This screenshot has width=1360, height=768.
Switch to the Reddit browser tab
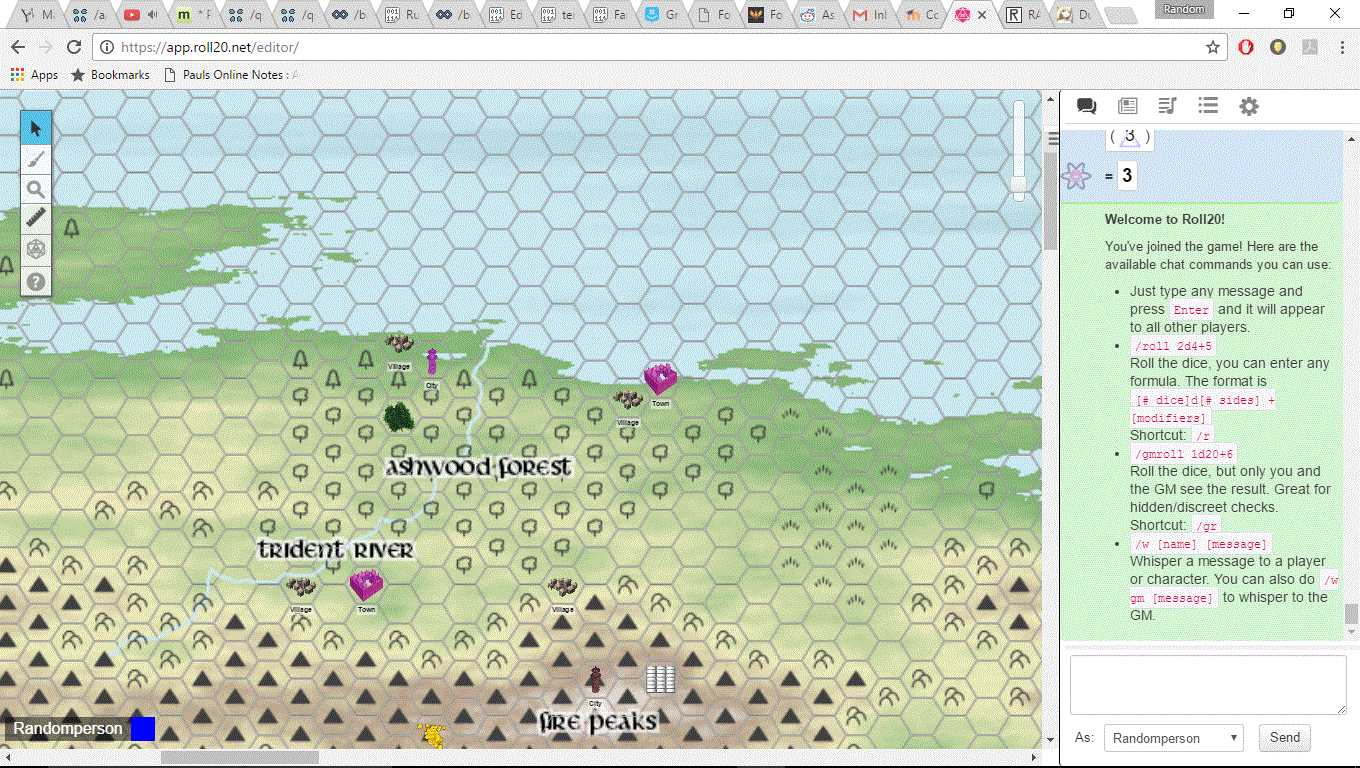pos(816,15)
